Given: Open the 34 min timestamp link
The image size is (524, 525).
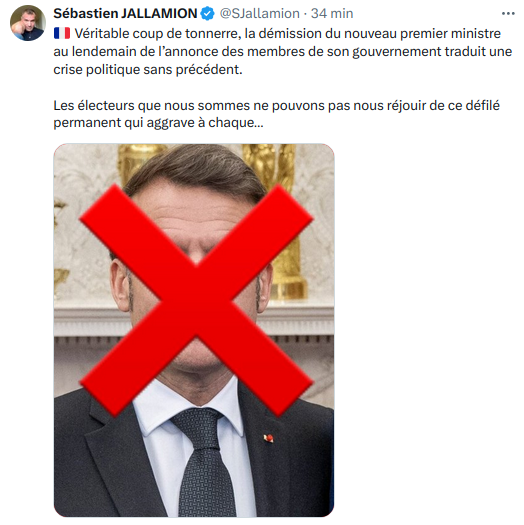Looking at the screenshot, I should pyautogui.click(x=332, y=14).
